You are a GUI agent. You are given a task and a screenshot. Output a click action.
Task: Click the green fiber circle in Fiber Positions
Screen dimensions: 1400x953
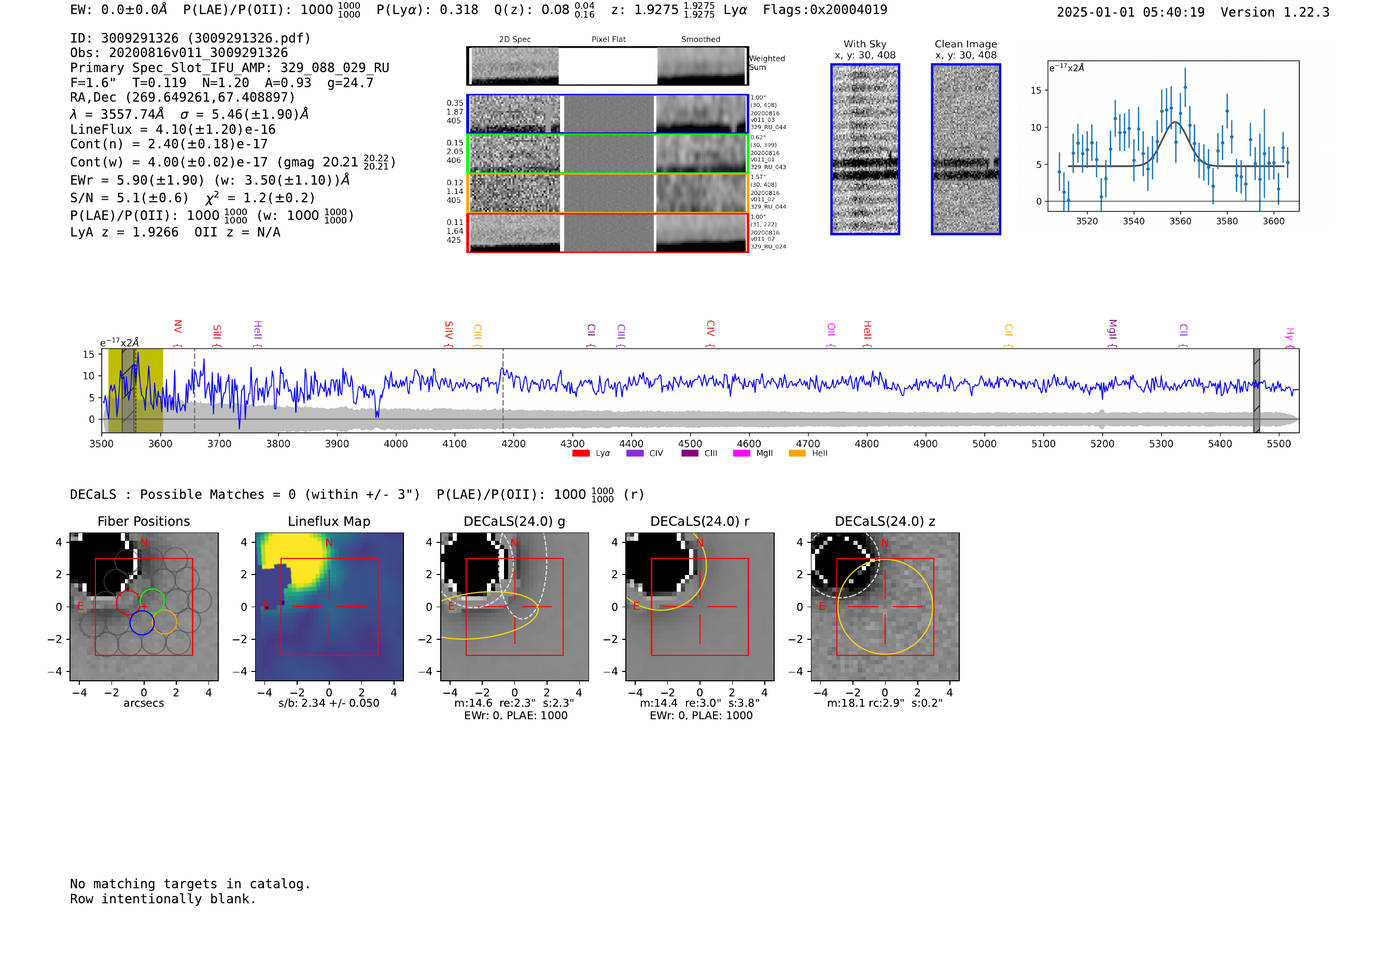click(152, 602)
